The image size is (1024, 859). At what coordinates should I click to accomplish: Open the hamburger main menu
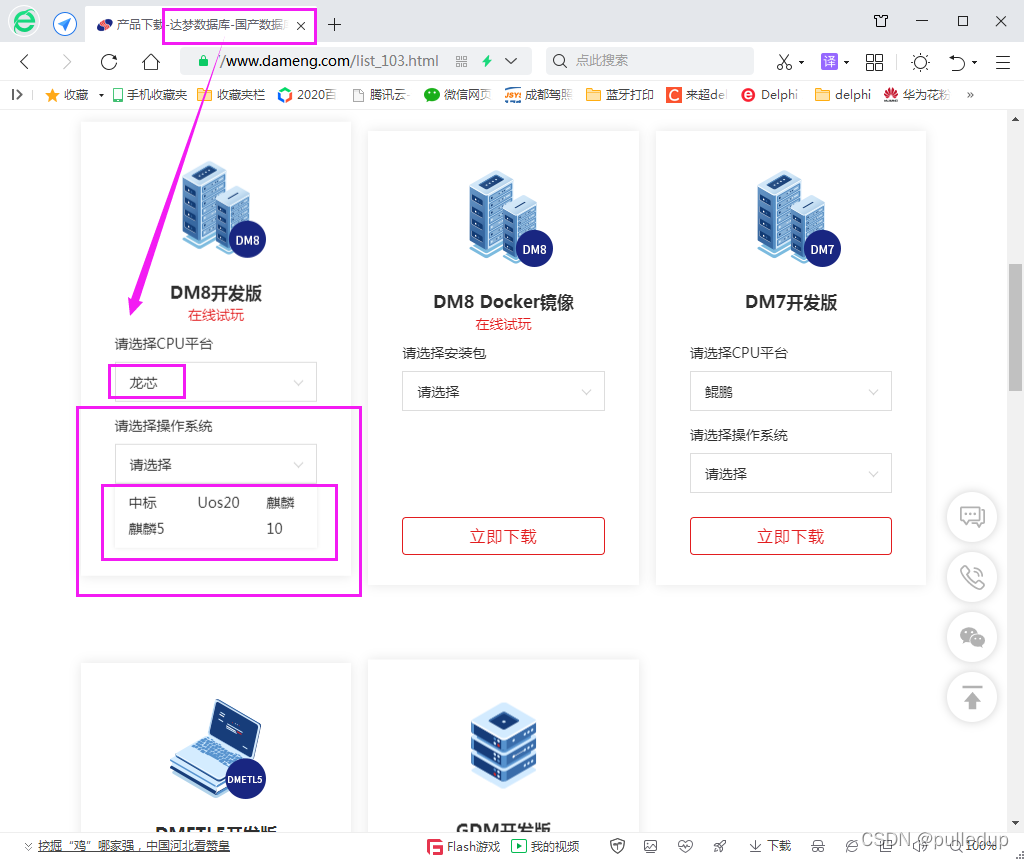(1002, 62)
